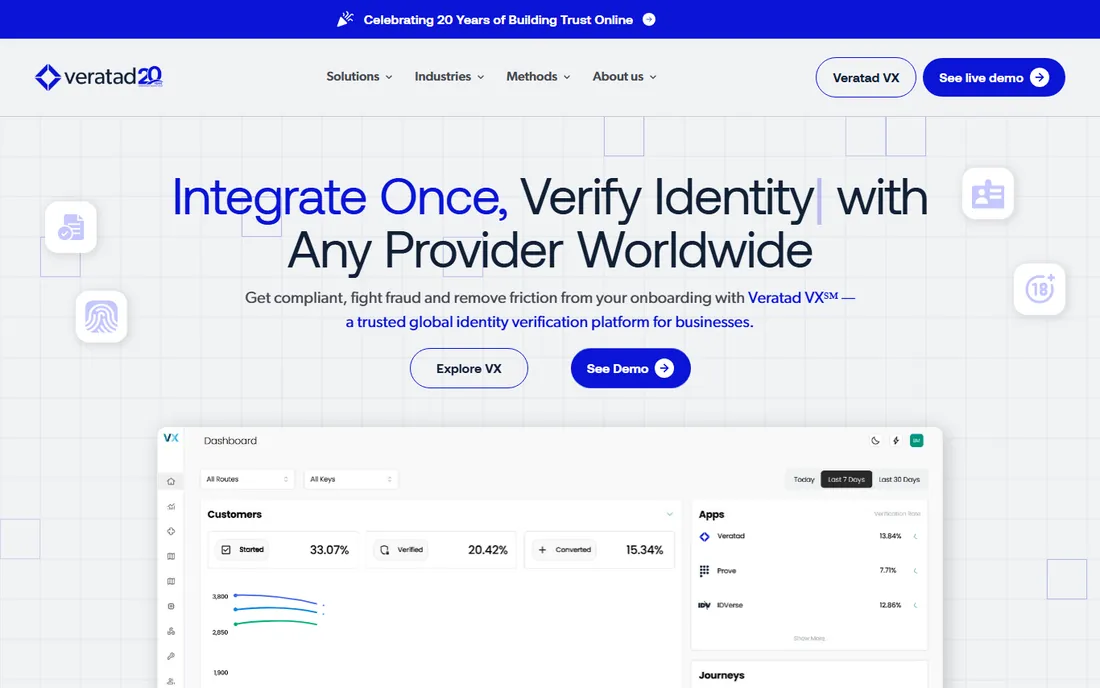Click the arrow icon inside See live demo
Image resolution: width=1100 pixels, height=688 pixels.
pyautogui.click(x=1040, y=77)
